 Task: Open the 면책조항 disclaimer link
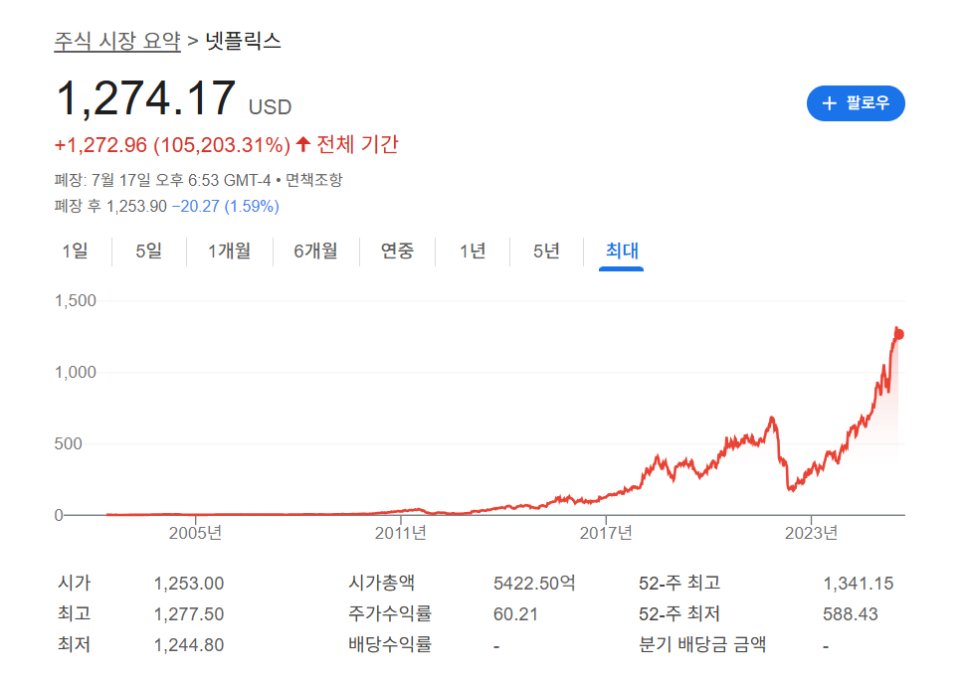pyautogui.click(x=314, y=180)
